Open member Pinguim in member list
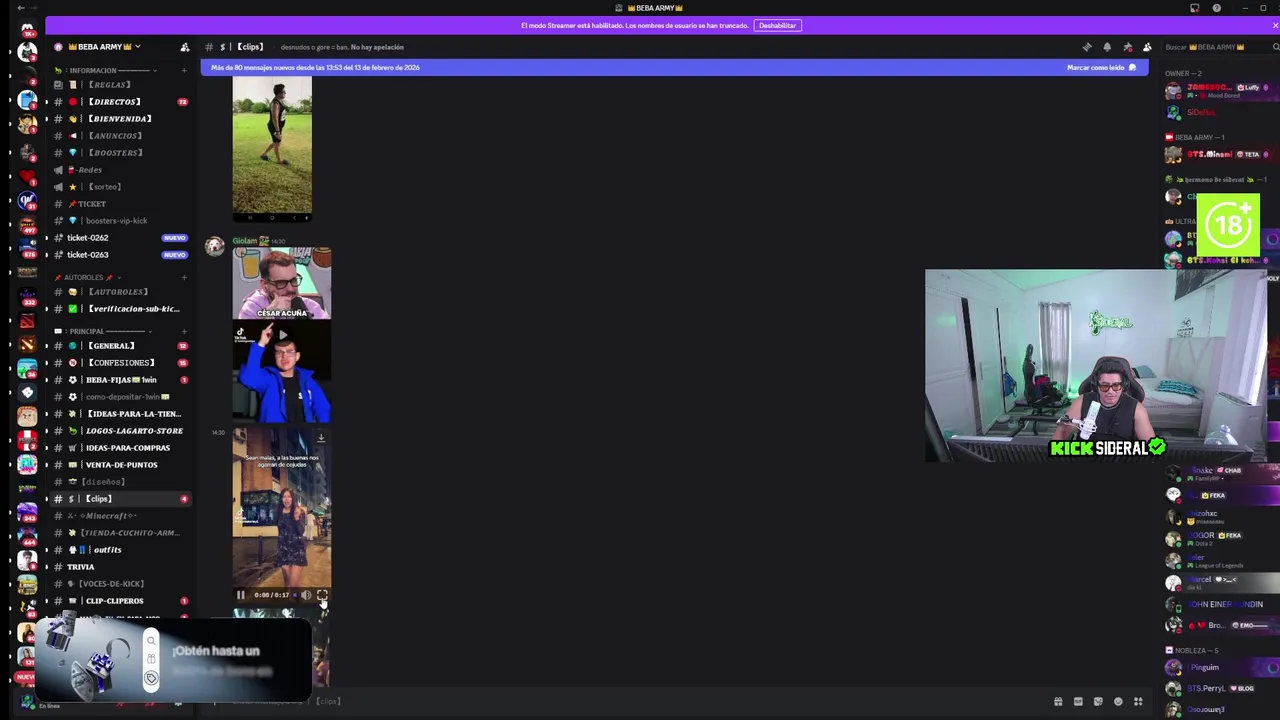Viewport: 1280px width, 720px height. pos(1220,668)
